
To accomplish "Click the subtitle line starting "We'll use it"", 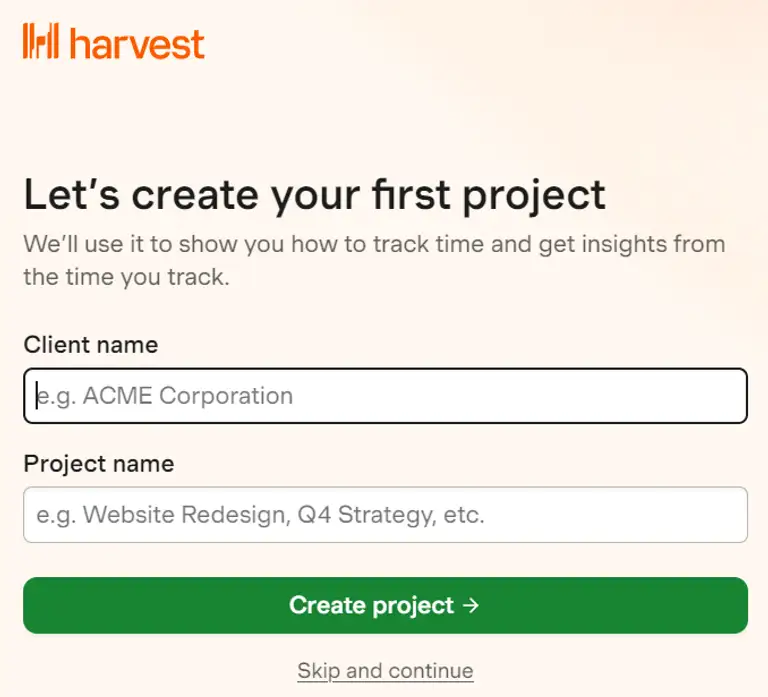I will pos(375,244).
